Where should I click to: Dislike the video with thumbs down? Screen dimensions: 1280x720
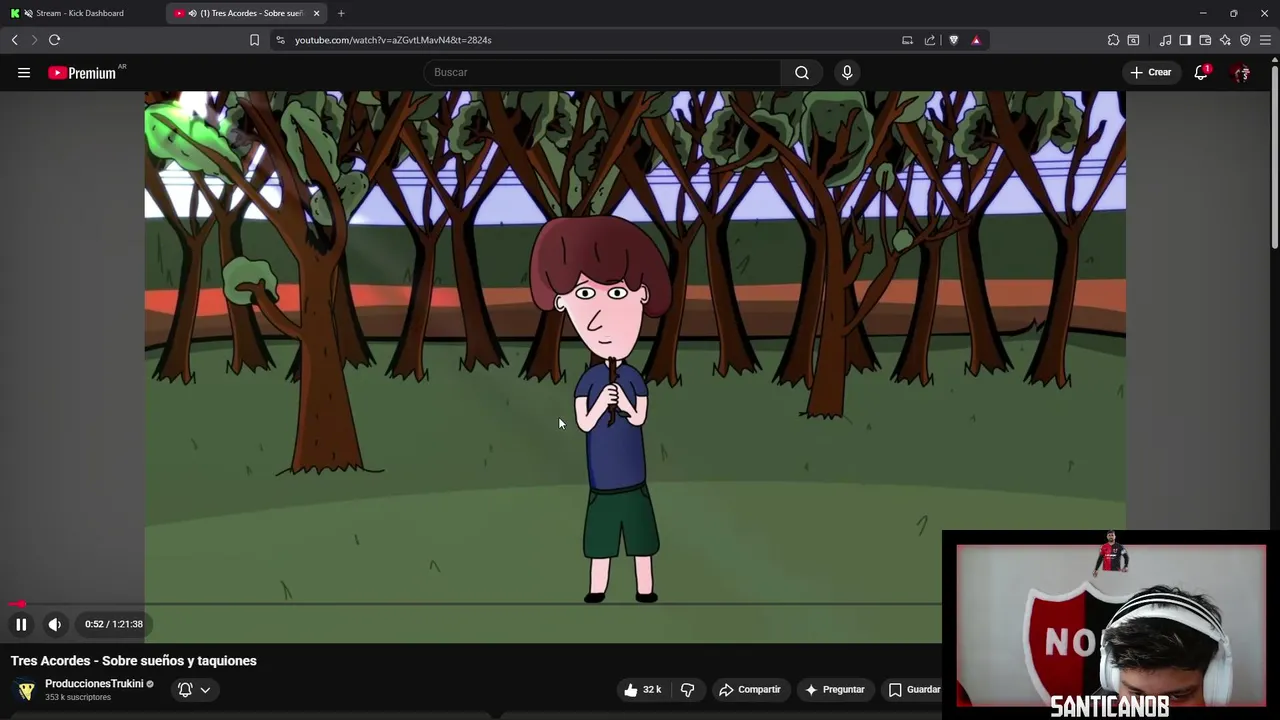coord(687,689)
